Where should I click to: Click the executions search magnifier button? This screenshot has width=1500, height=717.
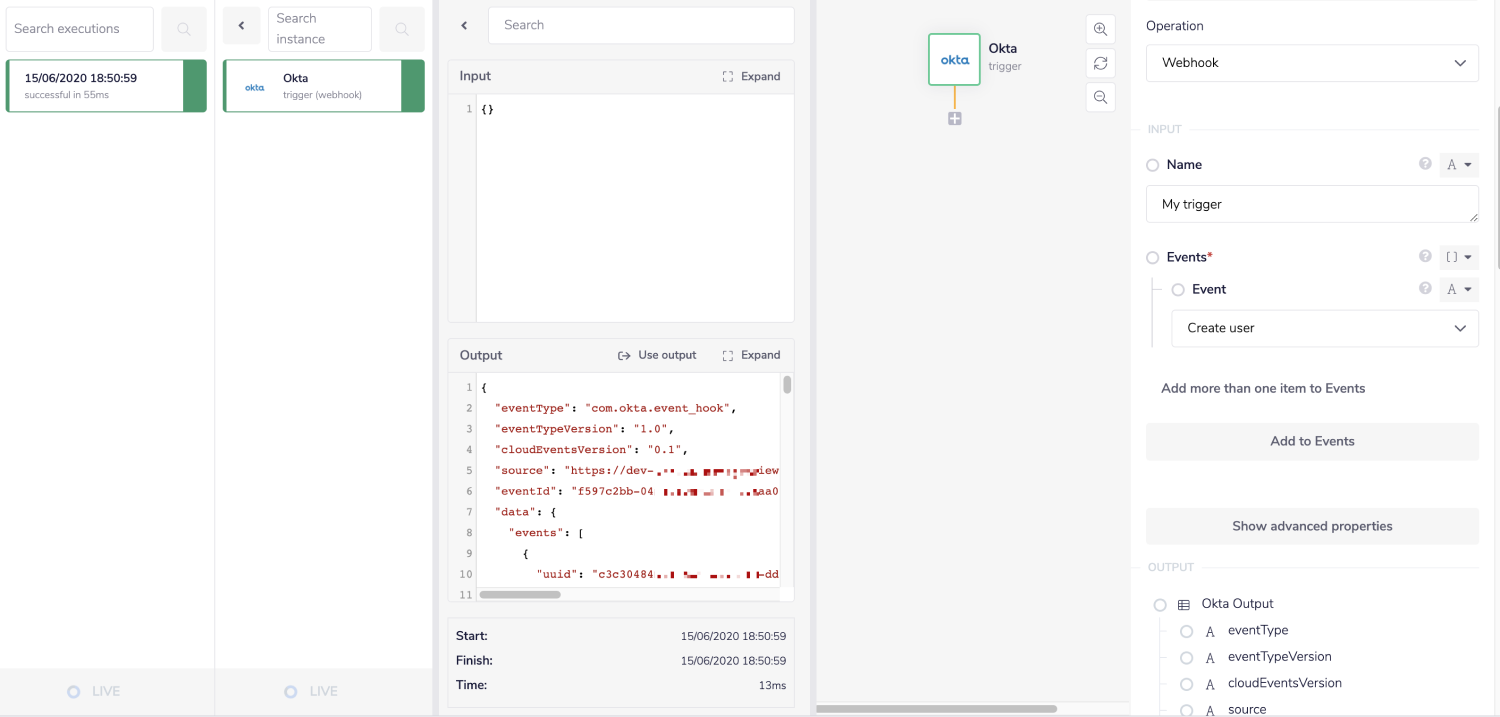point(184,30)
